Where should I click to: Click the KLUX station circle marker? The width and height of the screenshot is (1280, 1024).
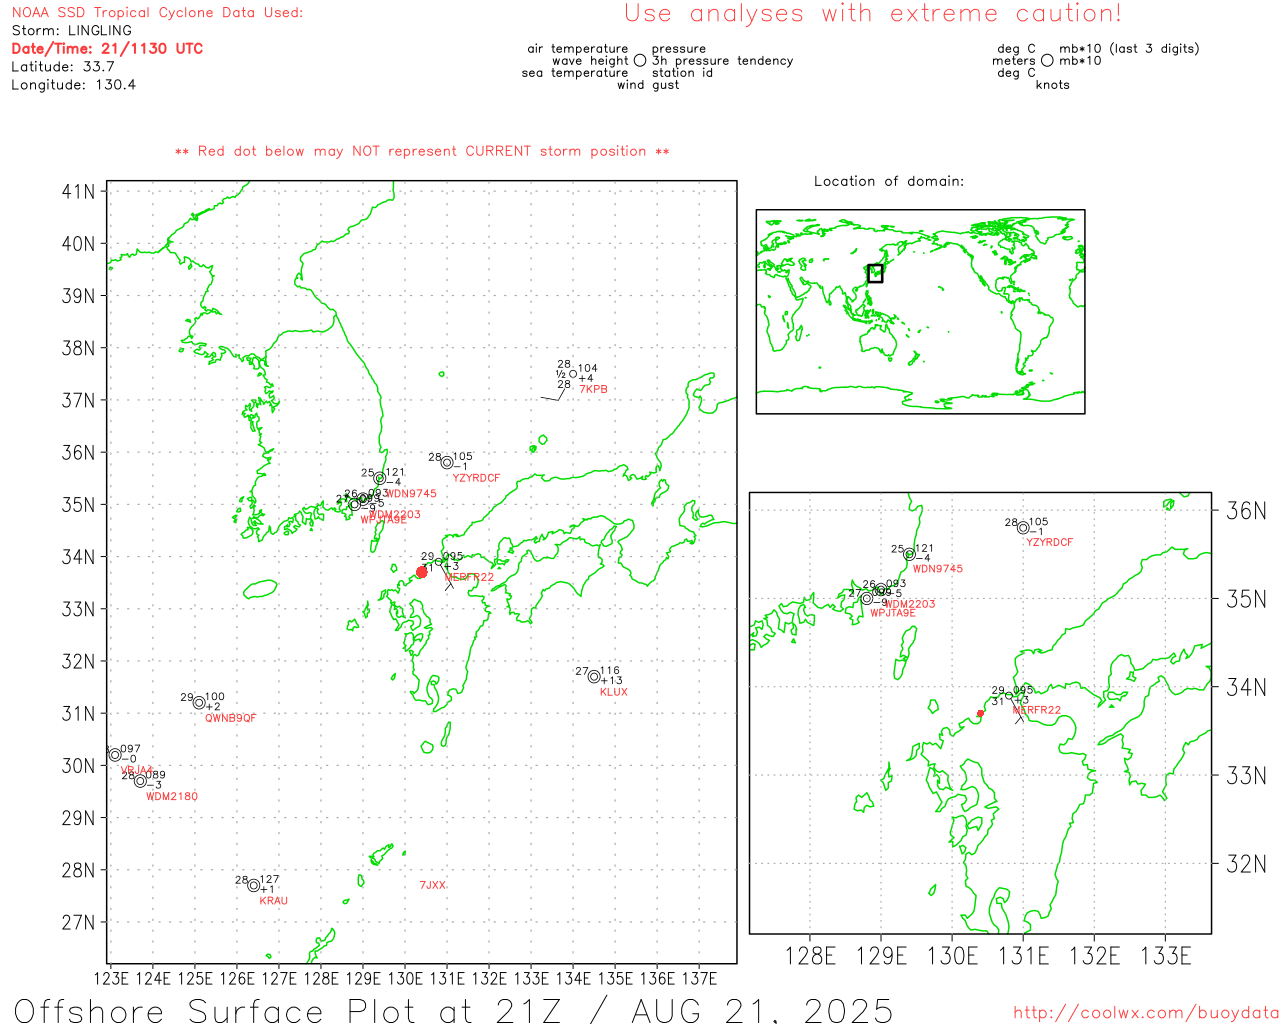(594, 677)
